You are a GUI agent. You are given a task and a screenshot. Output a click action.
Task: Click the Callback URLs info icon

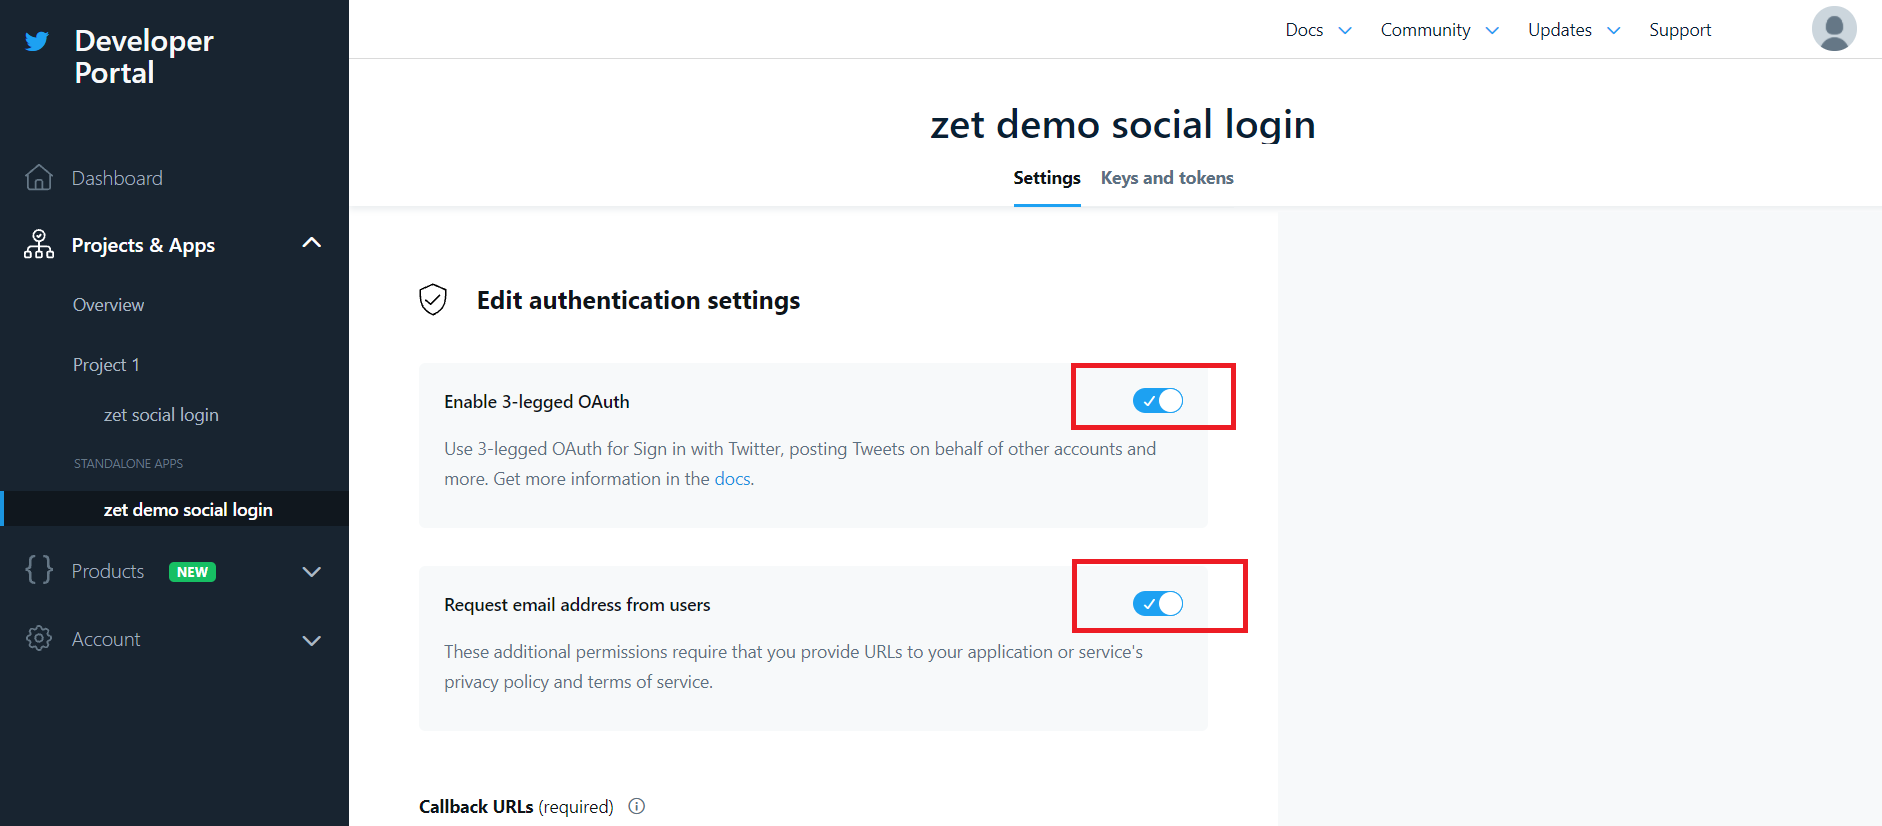[x=637, y=806]
